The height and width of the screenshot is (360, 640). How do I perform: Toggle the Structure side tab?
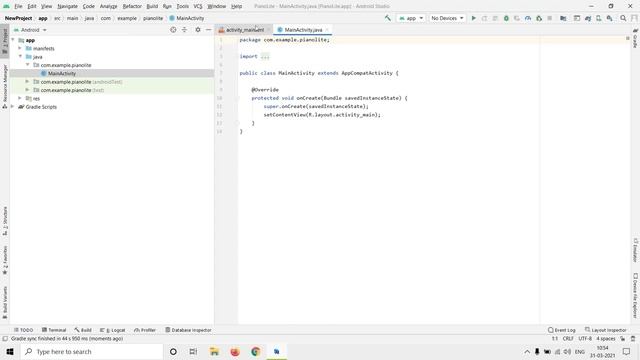tap(5, 221)
